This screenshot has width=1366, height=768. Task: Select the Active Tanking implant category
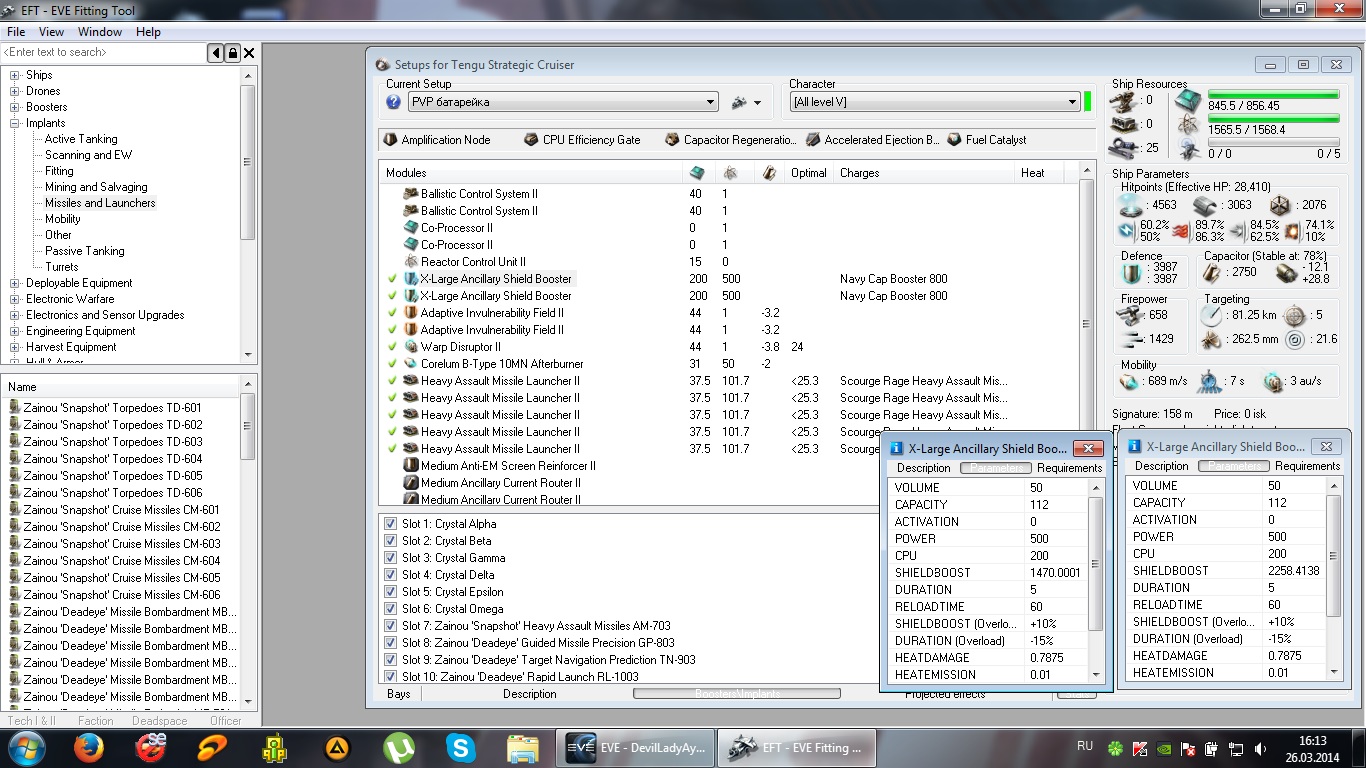click(x=81, y=139)
